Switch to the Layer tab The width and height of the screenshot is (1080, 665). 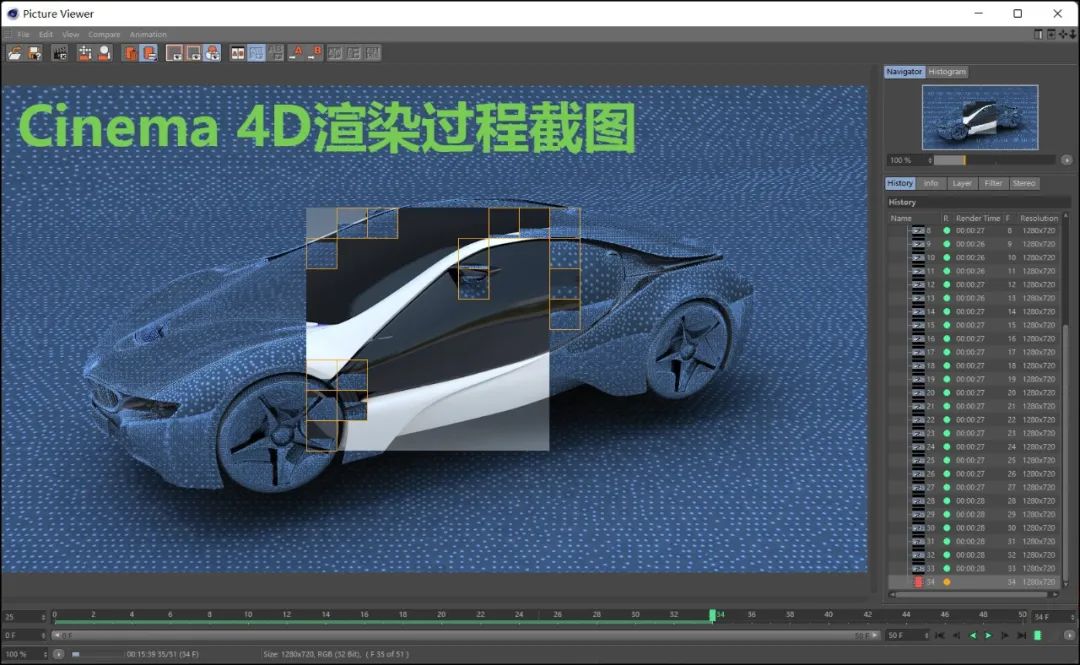962,183
